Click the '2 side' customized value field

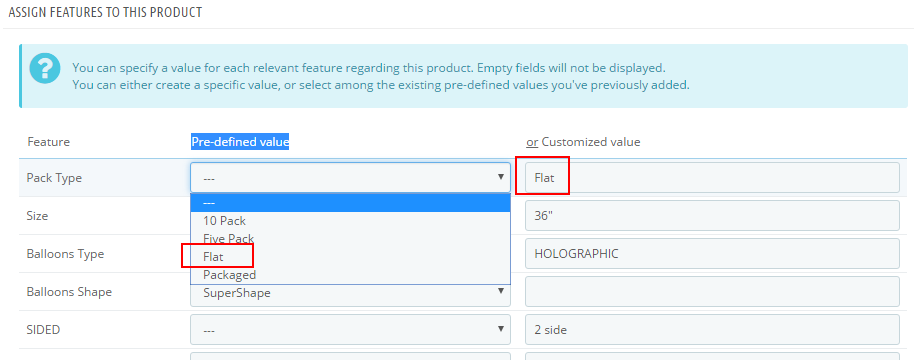(x=712, y=330)
